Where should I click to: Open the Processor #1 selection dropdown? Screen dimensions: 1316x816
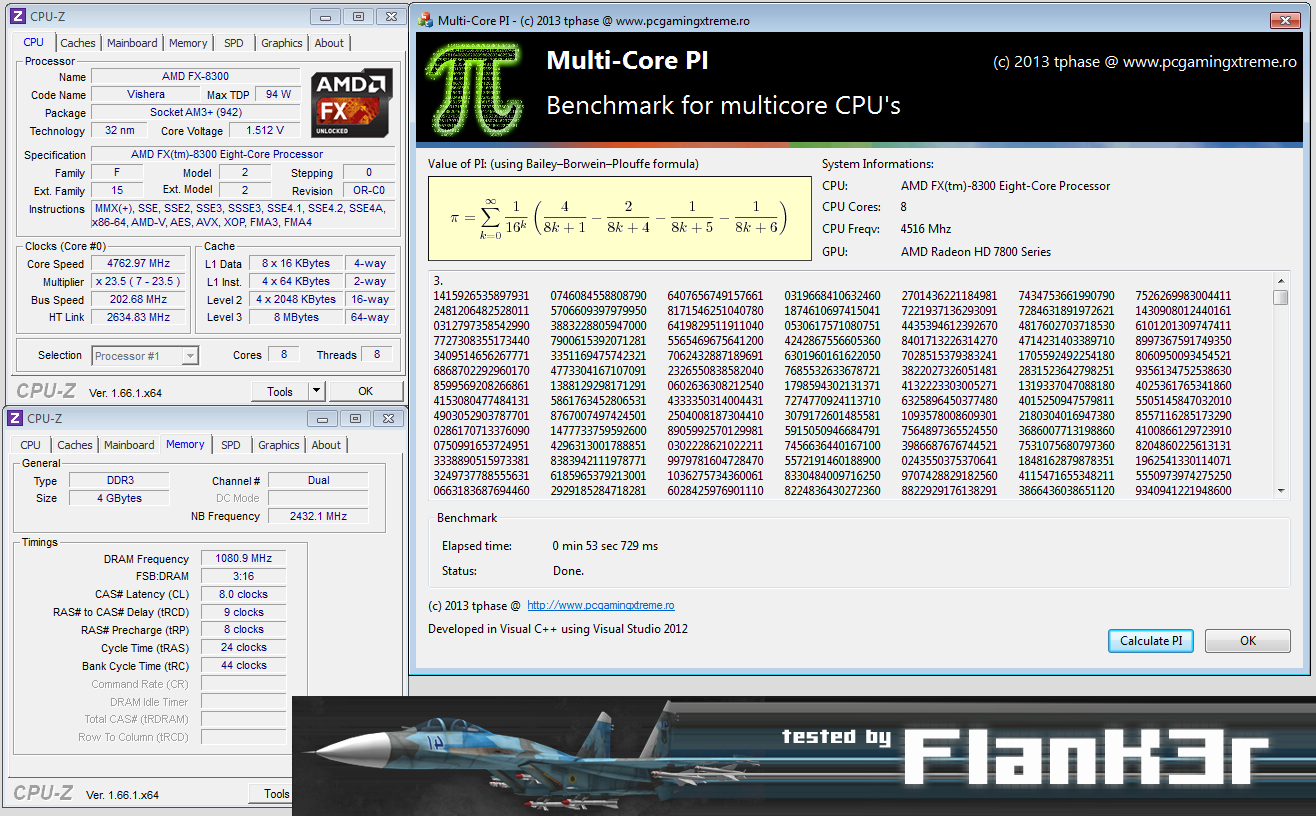[145, 355]
